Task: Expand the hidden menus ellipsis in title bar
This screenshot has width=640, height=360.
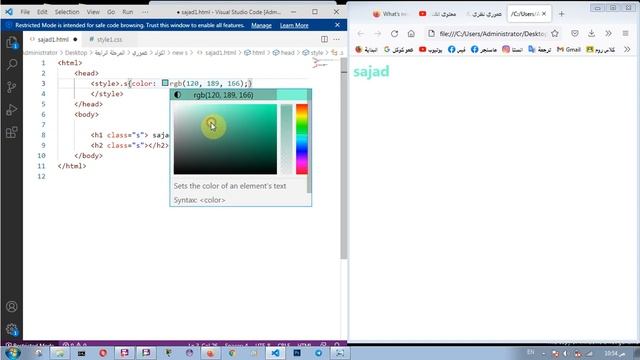Action: coord(145,12)
